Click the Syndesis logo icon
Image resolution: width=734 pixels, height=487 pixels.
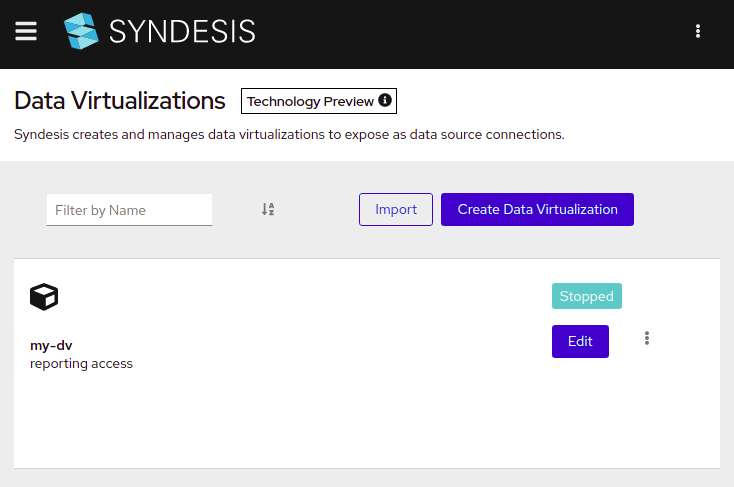pyautogui.click(x=81, y=31)
